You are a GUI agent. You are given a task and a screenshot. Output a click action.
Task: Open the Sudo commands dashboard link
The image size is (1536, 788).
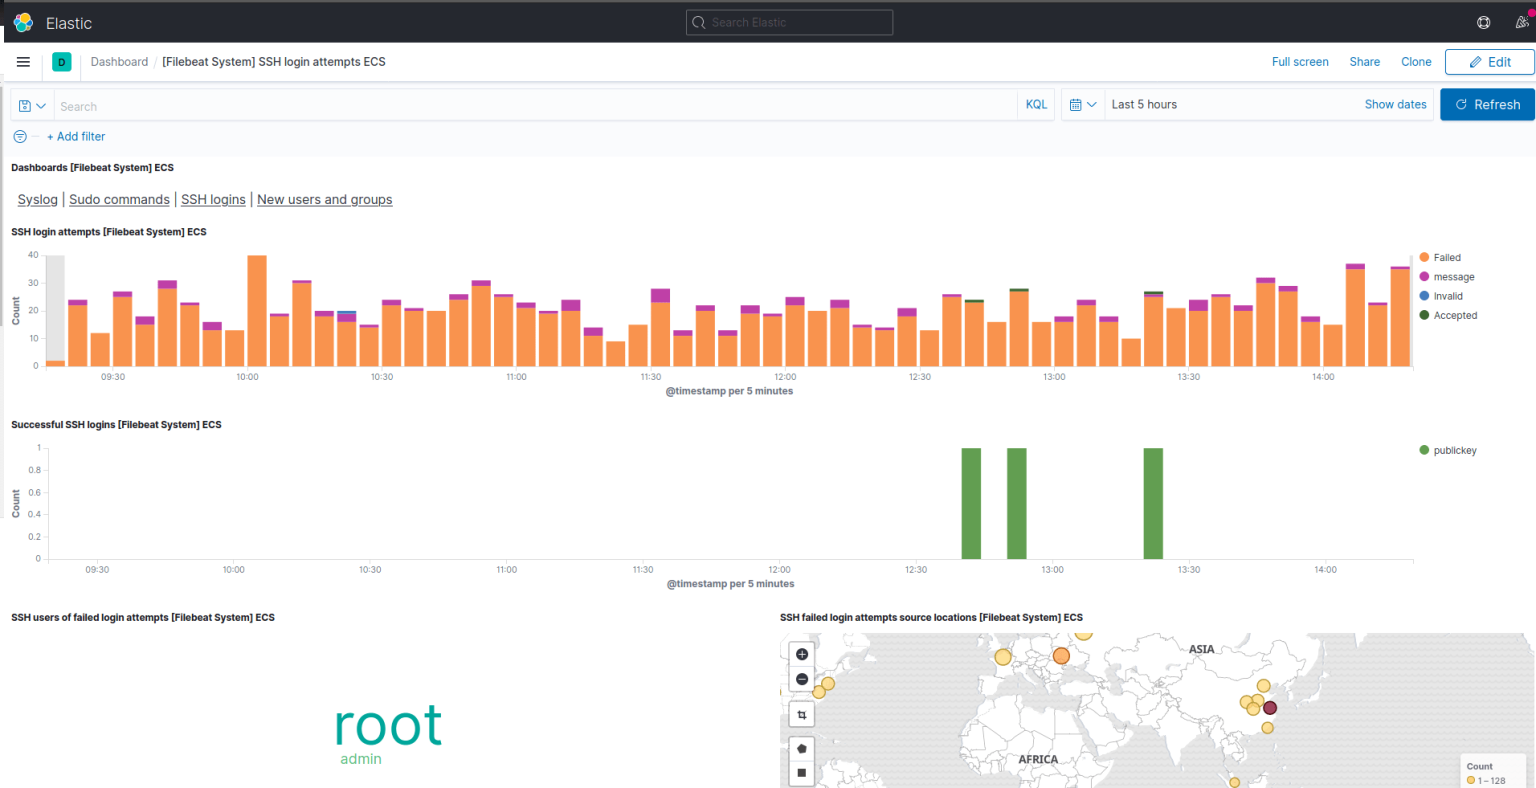(x=119, y=199)
